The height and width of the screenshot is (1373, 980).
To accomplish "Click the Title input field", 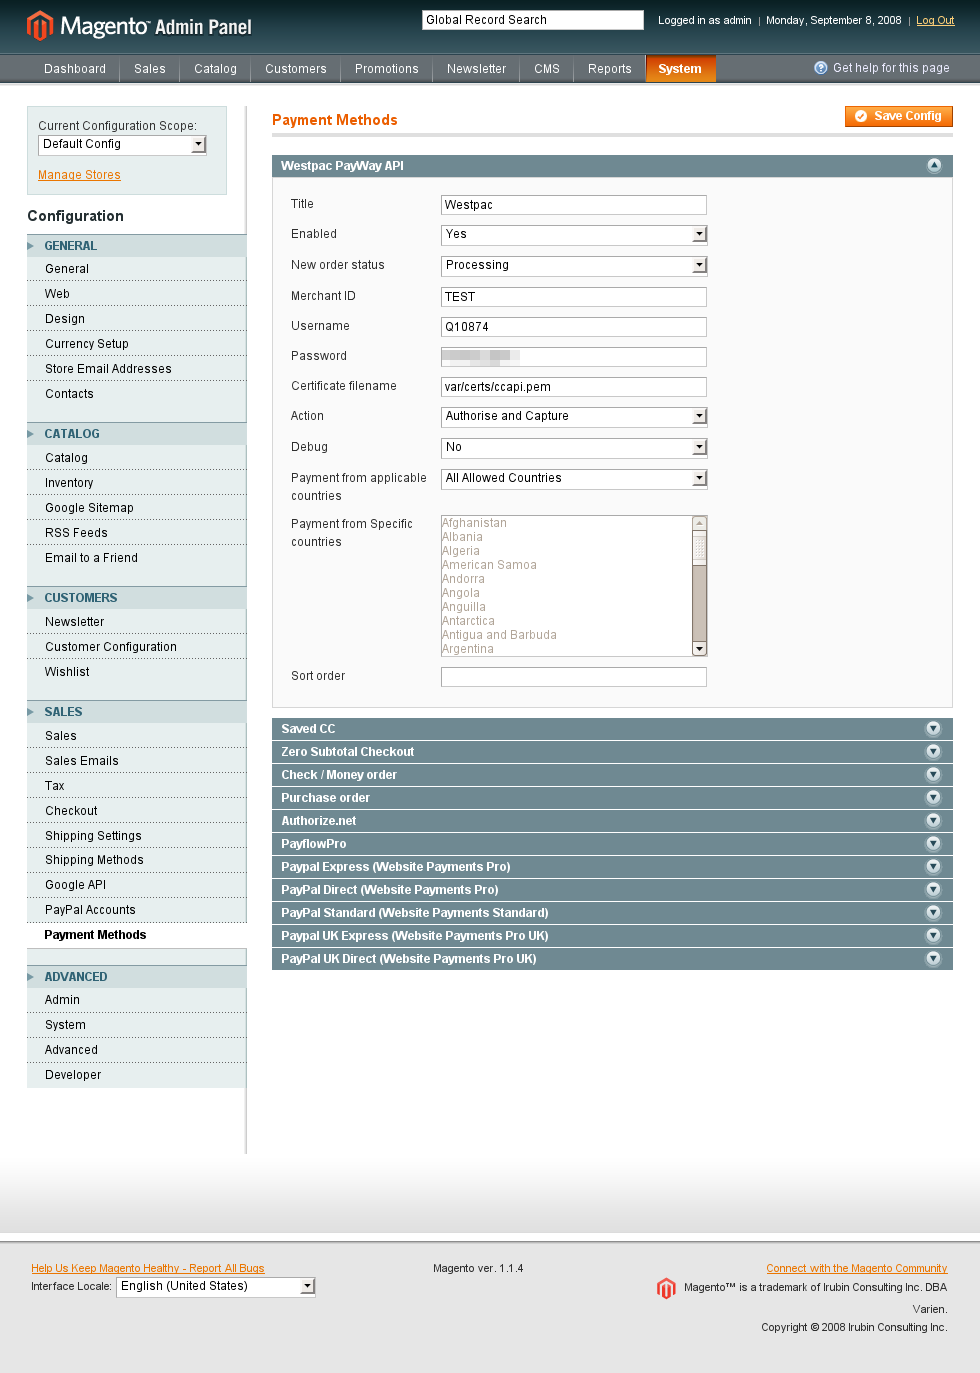I will click(x=574, y=205).
